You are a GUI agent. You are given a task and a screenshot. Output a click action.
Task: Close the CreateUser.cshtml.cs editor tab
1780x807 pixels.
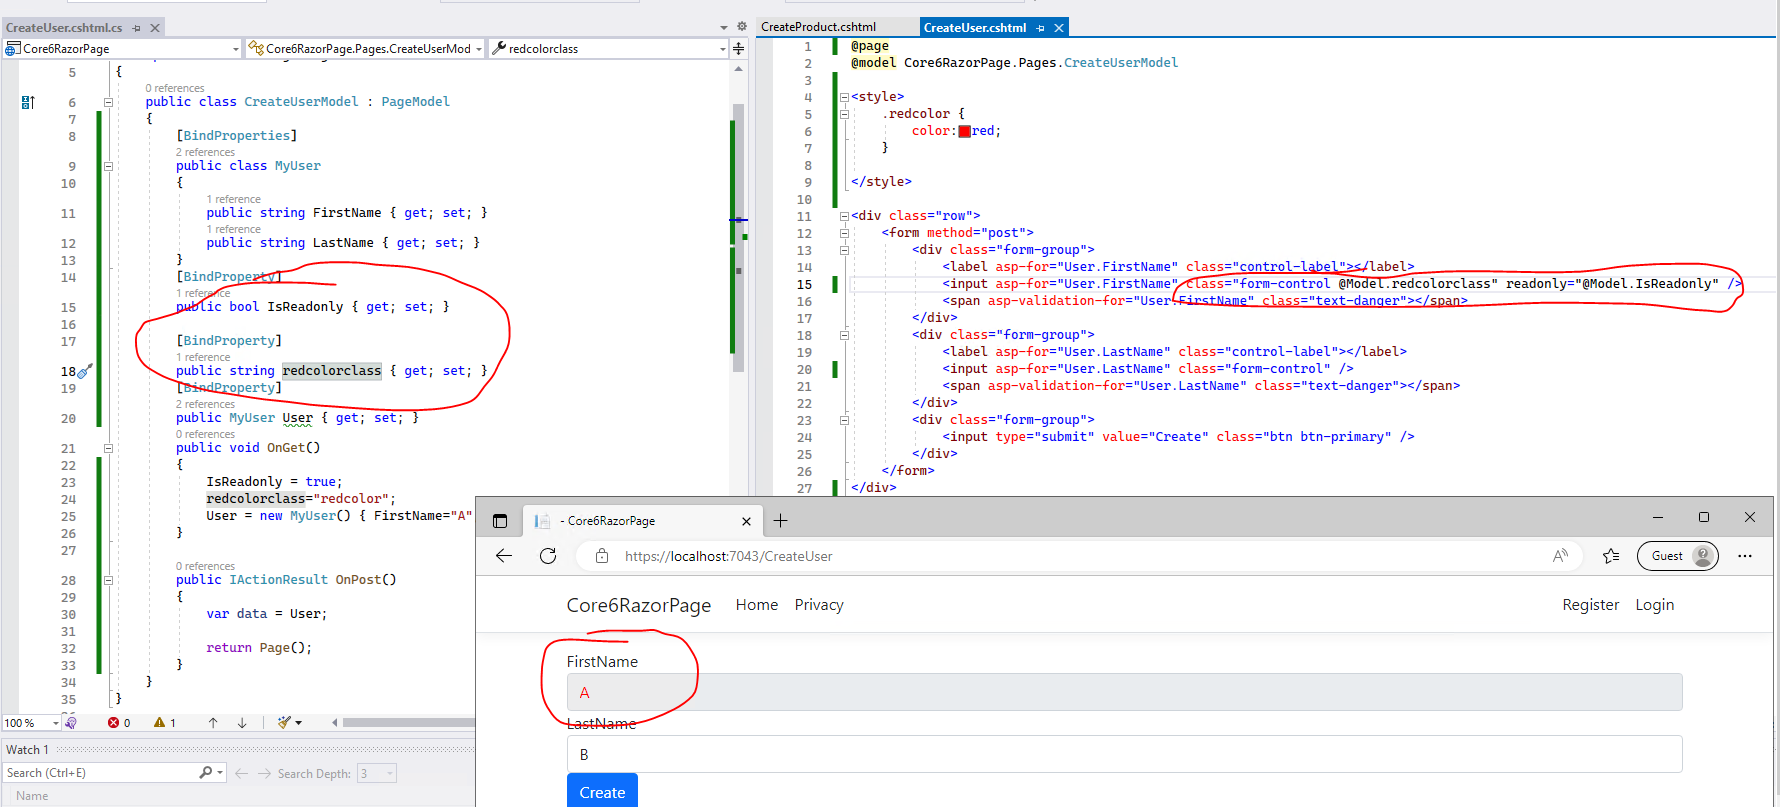coord(155,28)
